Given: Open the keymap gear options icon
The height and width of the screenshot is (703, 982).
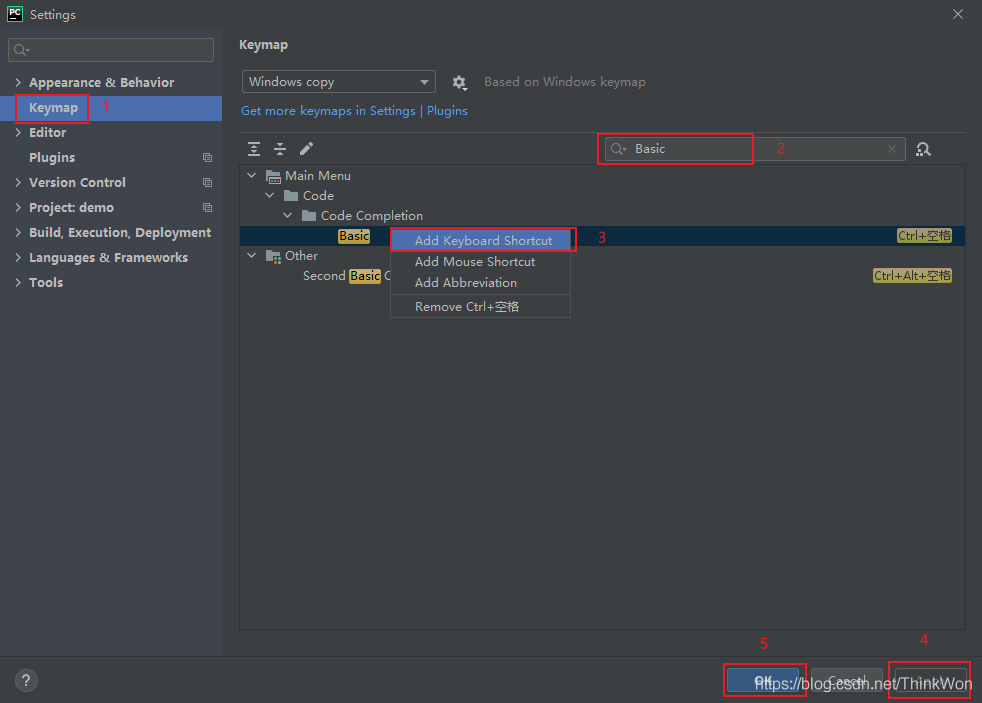Looking at the screenshot, I should click(x=460, y=83).
